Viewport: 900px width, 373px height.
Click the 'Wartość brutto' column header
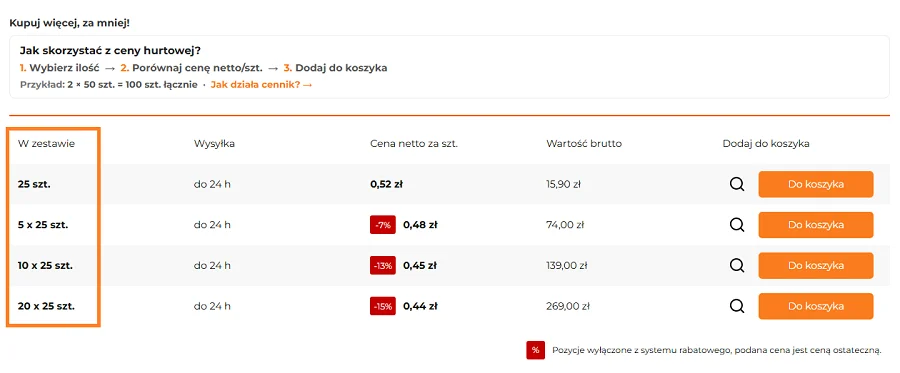[x=584, y=143]
